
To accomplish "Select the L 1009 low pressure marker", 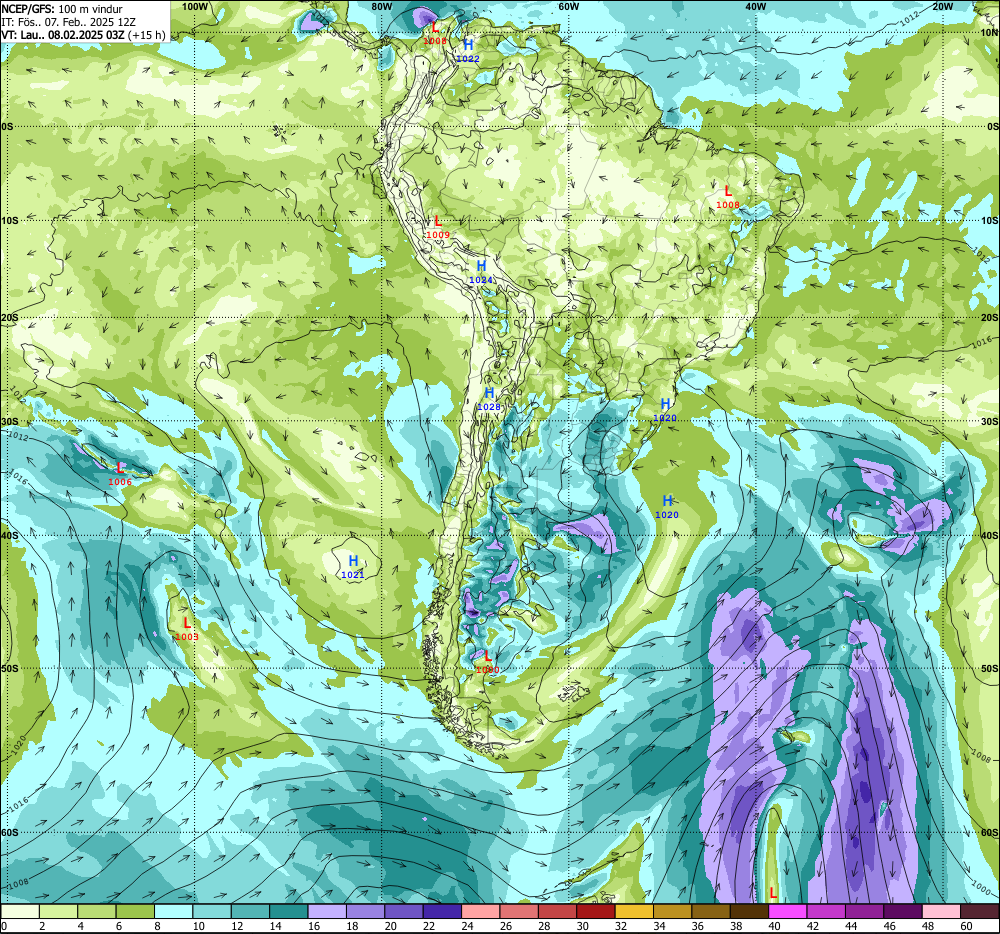I will [438, 227].
